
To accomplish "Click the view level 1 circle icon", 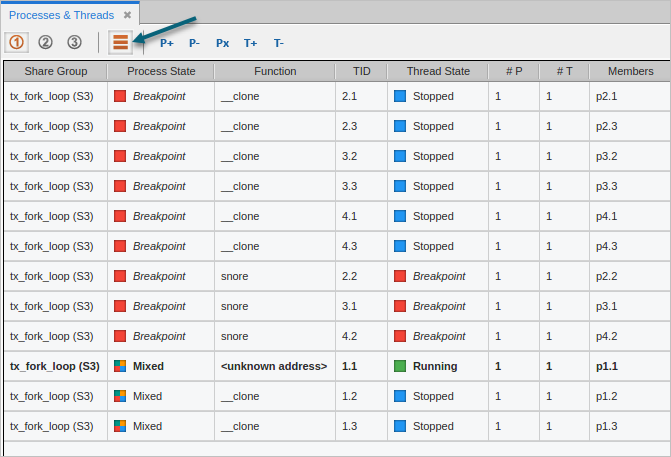I will 17,42.
